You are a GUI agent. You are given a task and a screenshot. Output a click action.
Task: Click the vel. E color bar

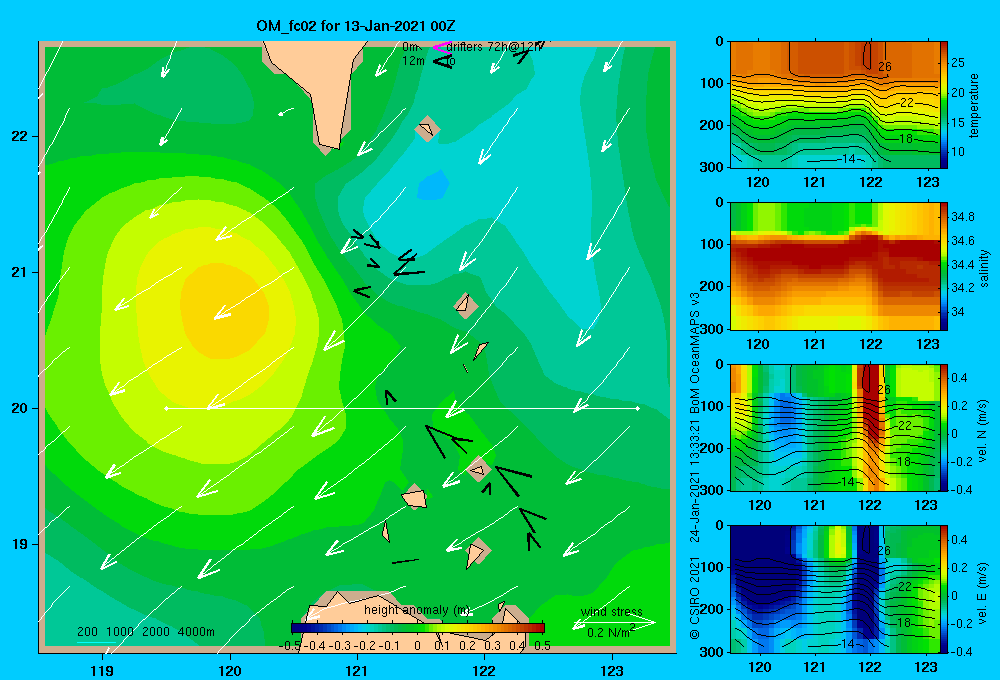pos(944,589)
